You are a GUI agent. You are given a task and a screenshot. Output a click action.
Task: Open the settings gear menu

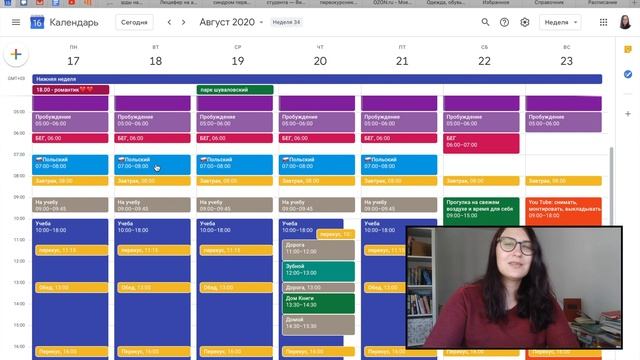tap(524, 22)
